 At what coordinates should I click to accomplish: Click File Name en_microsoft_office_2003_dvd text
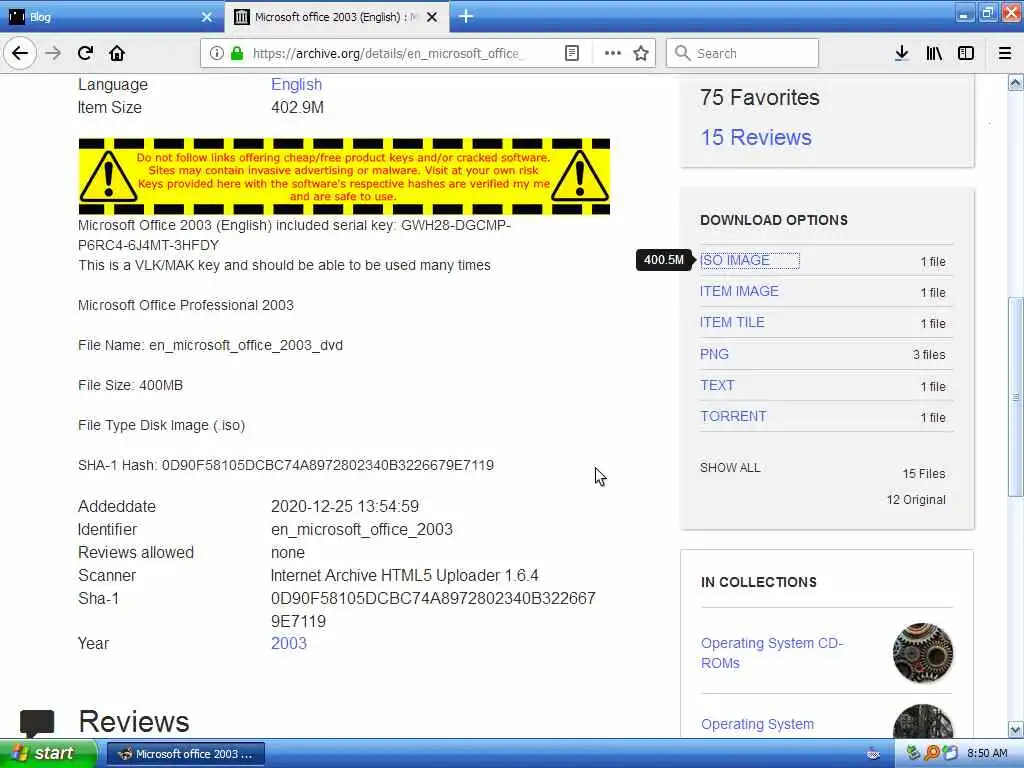pyautogui.click(x=210, y=345)
